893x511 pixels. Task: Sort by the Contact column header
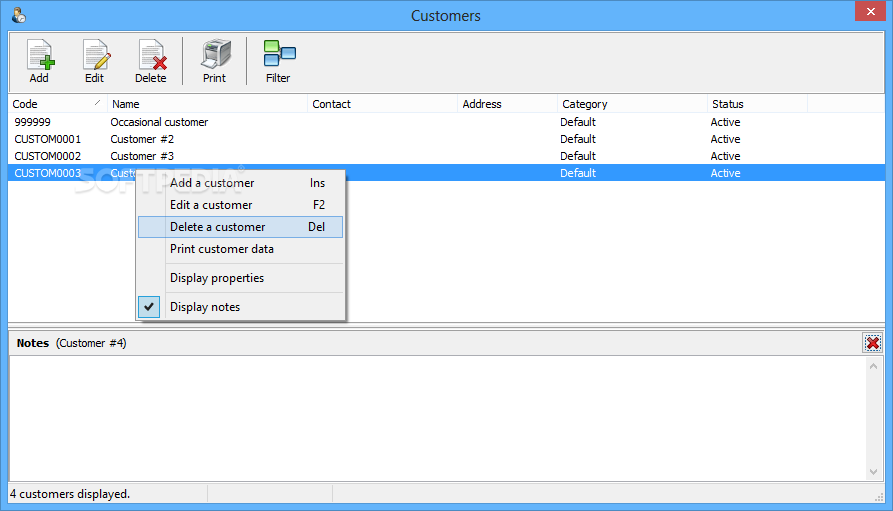click(382, 104)
